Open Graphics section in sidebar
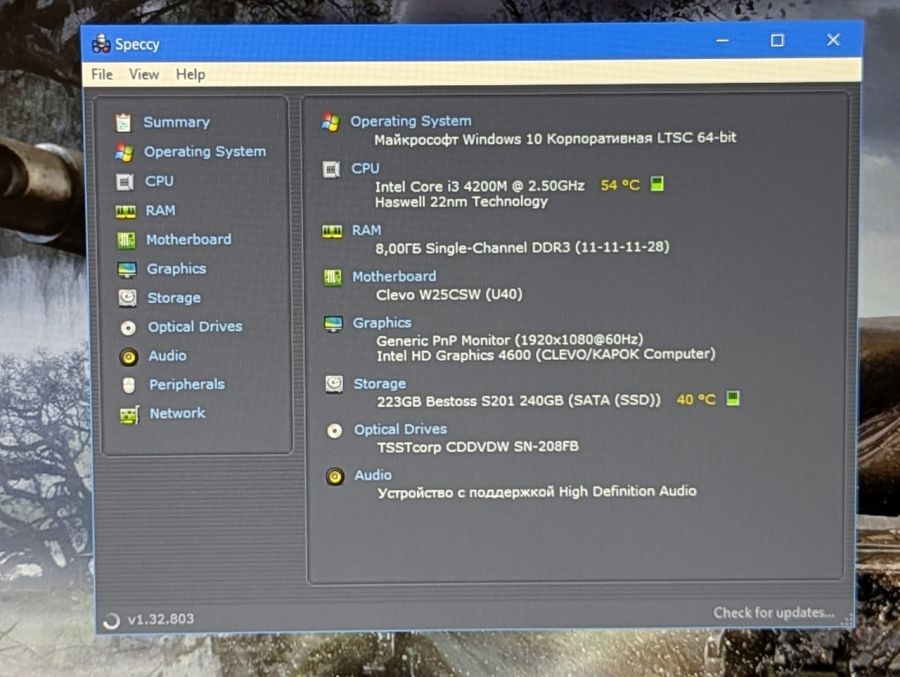The width and height of the screenshot is (900, 677). [x=176, y=269]
